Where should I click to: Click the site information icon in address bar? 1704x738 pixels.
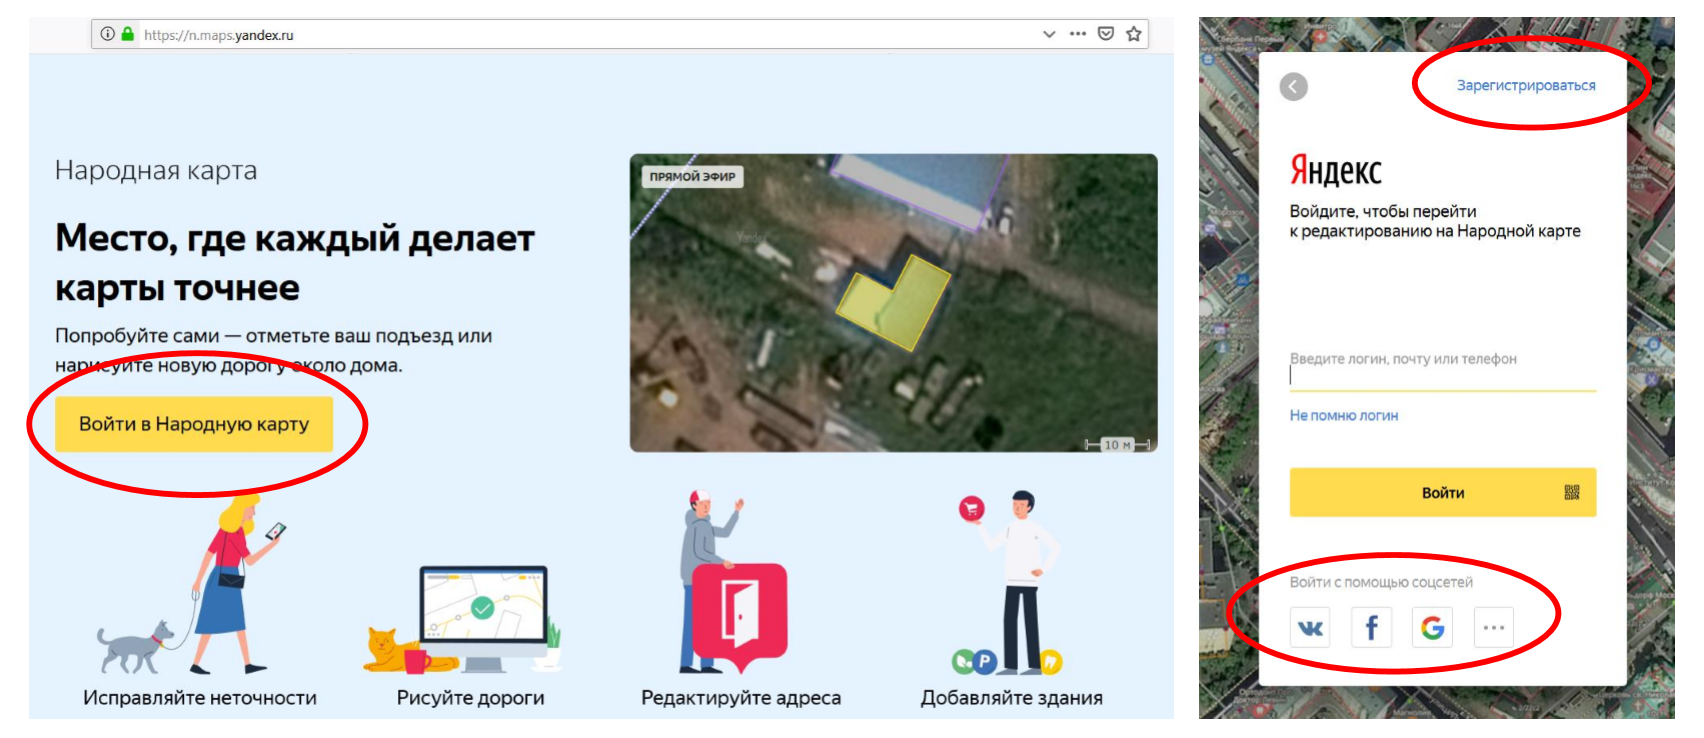point(108,34)
